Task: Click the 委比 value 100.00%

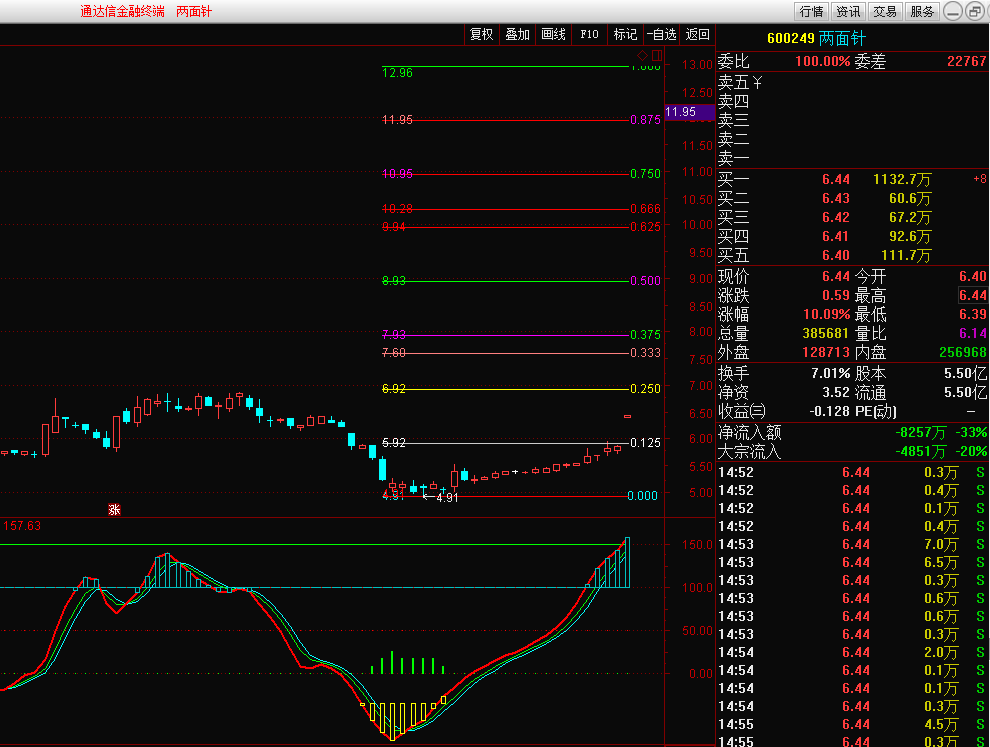Action: coord(823,61)
